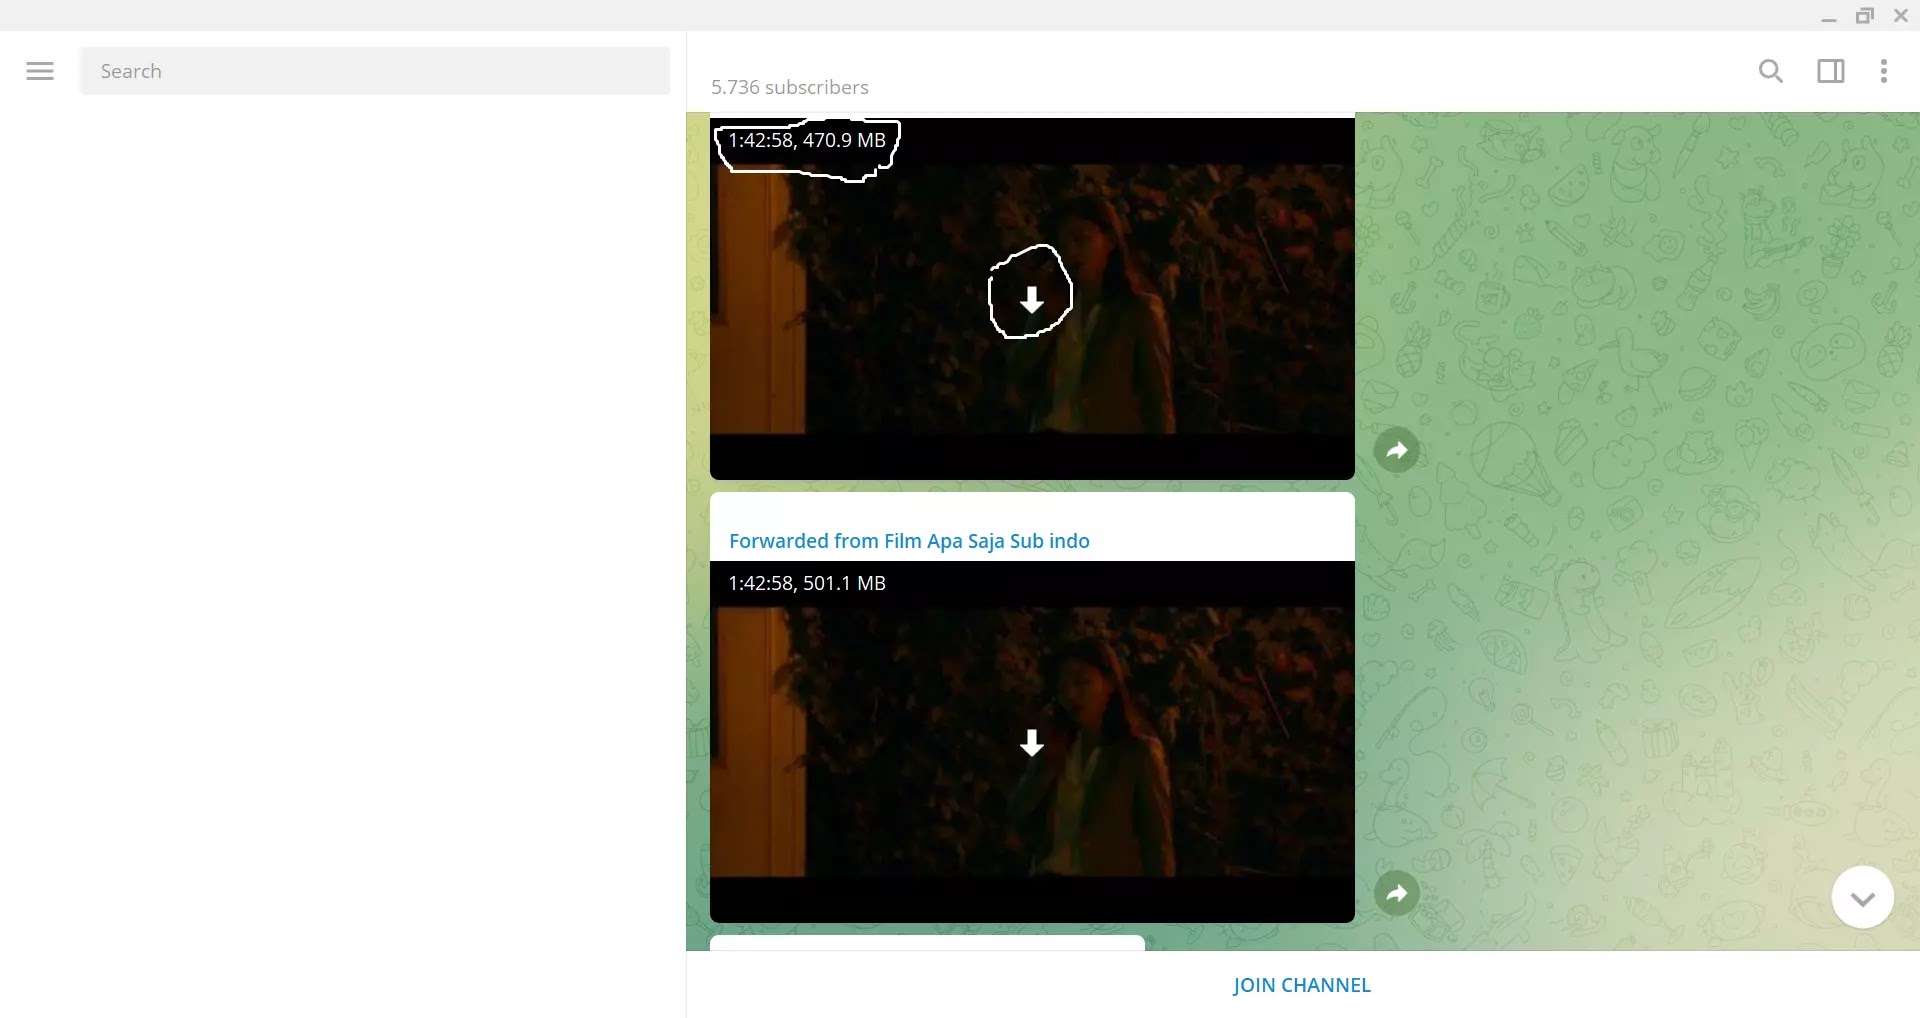Restore down the Telegram window
The image size is (1920, 1018).
point(1865,16)
